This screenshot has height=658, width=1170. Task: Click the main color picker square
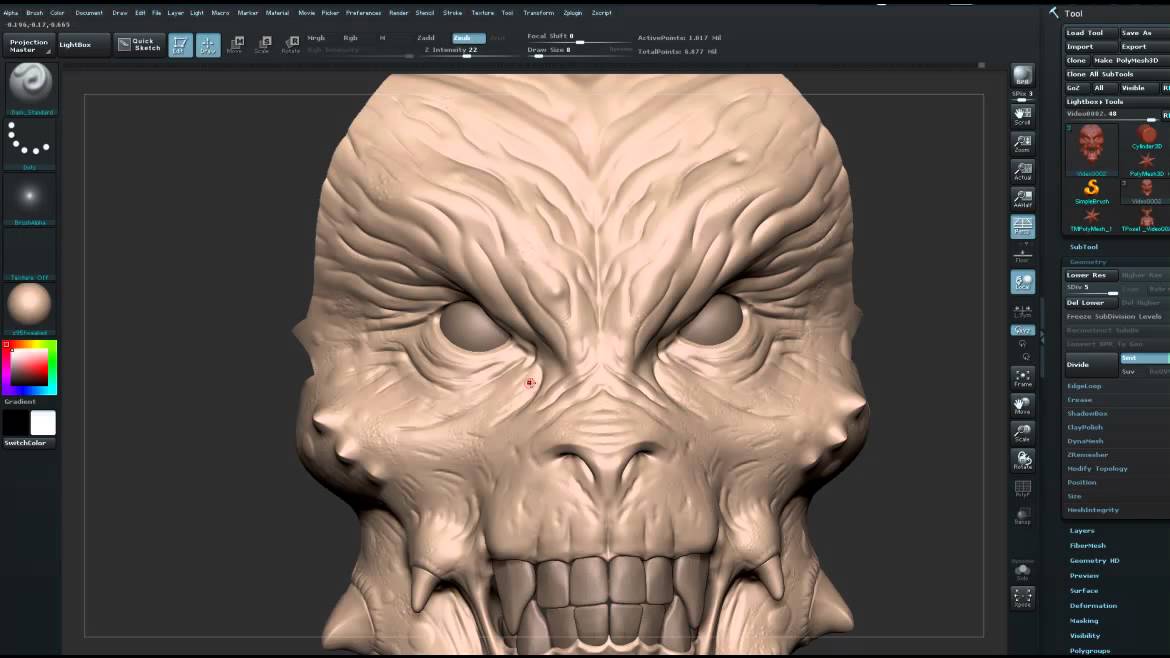click(x=29, y=368)
